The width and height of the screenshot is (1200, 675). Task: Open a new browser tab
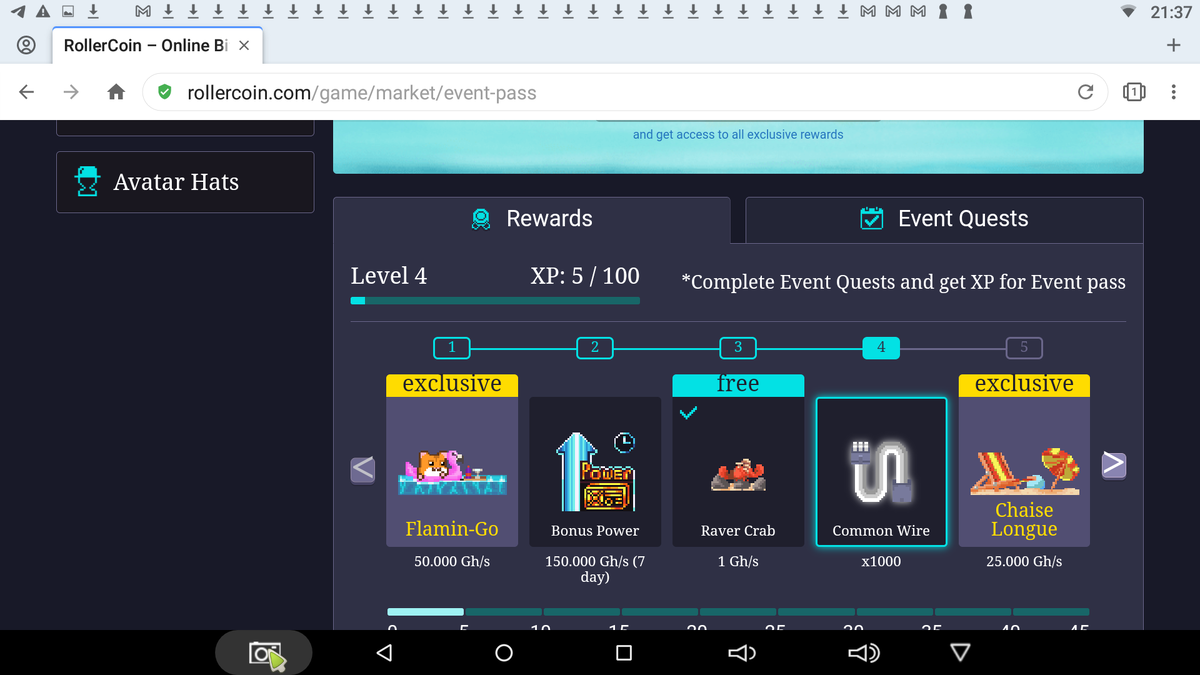[1174, 46]
